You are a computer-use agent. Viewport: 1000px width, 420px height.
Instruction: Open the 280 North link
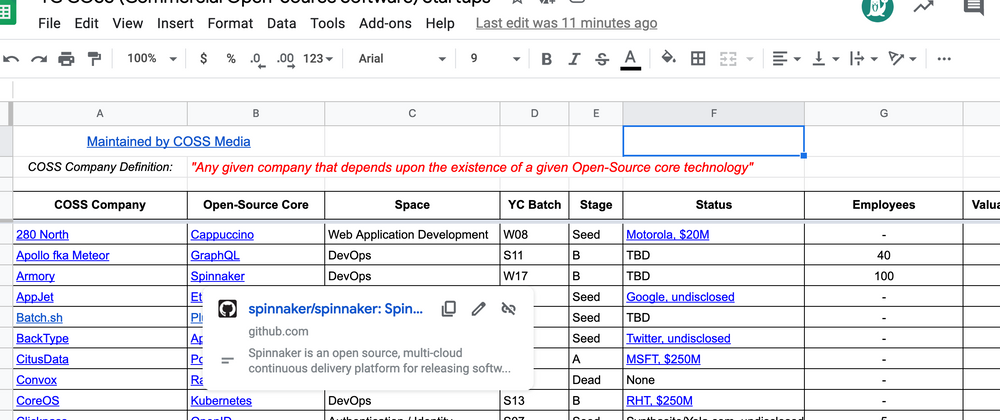(42, 235)
